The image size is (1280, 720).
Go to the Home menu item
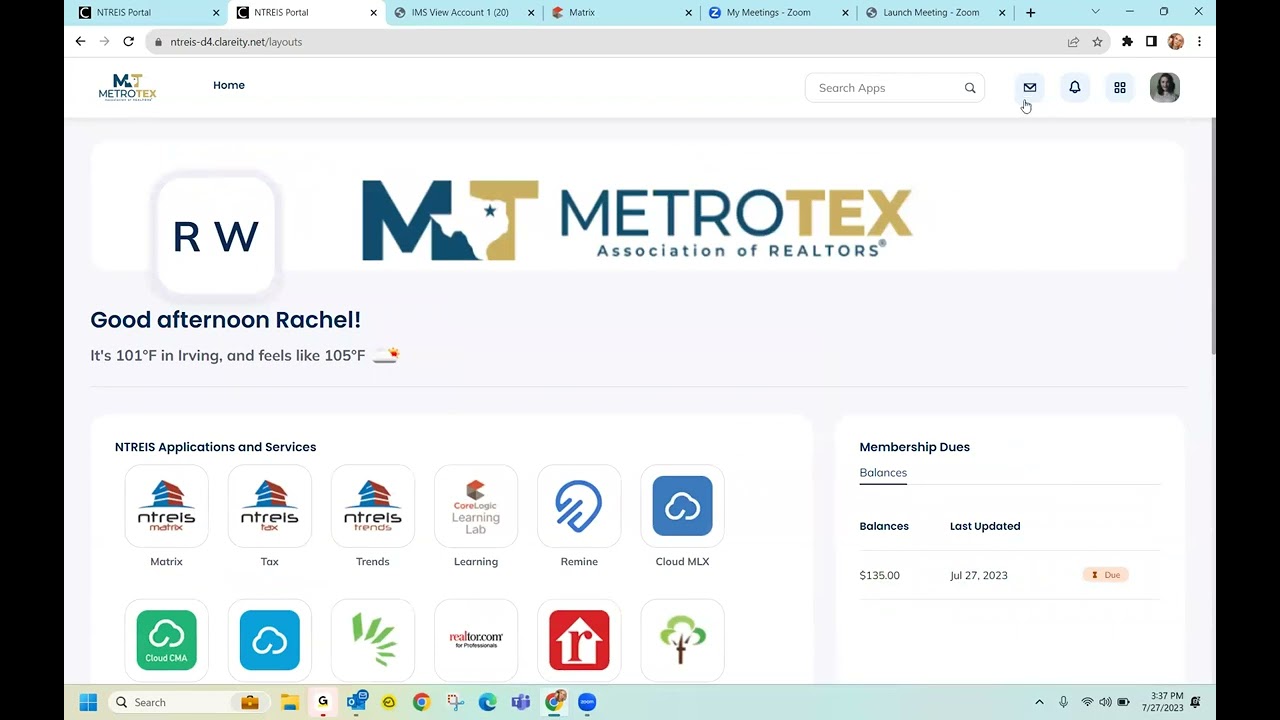tap(229, 85)
